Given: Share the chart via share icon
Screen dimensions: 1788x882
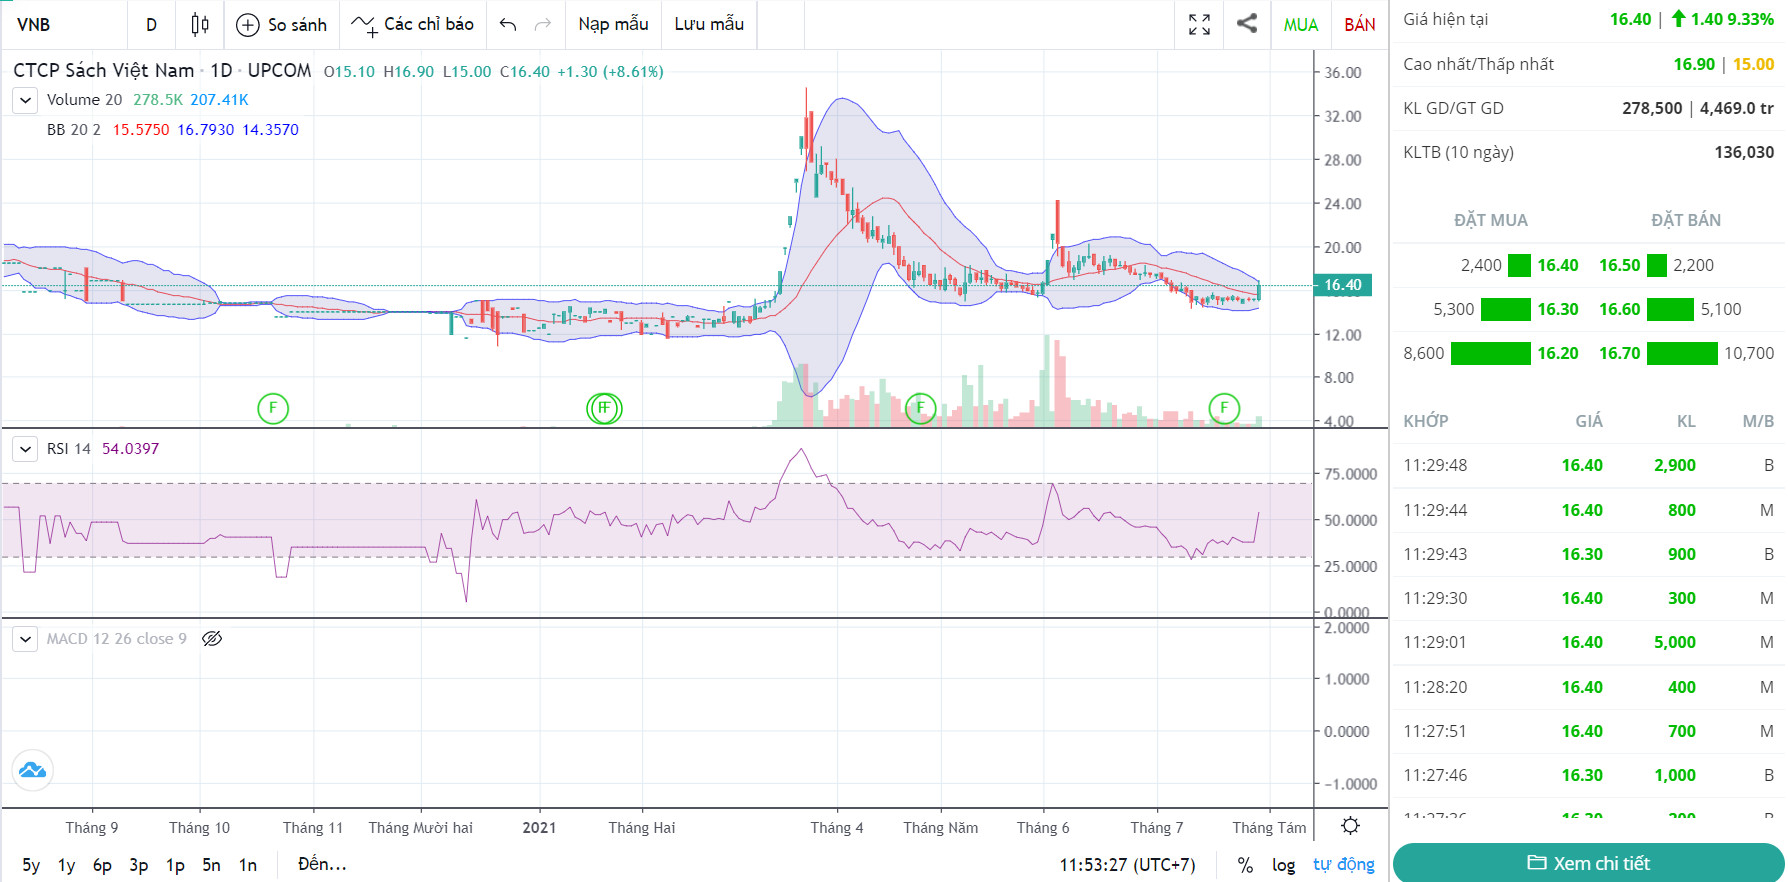Looking at the screenshot, I should pyautogui.click(x=1246, y=24).
